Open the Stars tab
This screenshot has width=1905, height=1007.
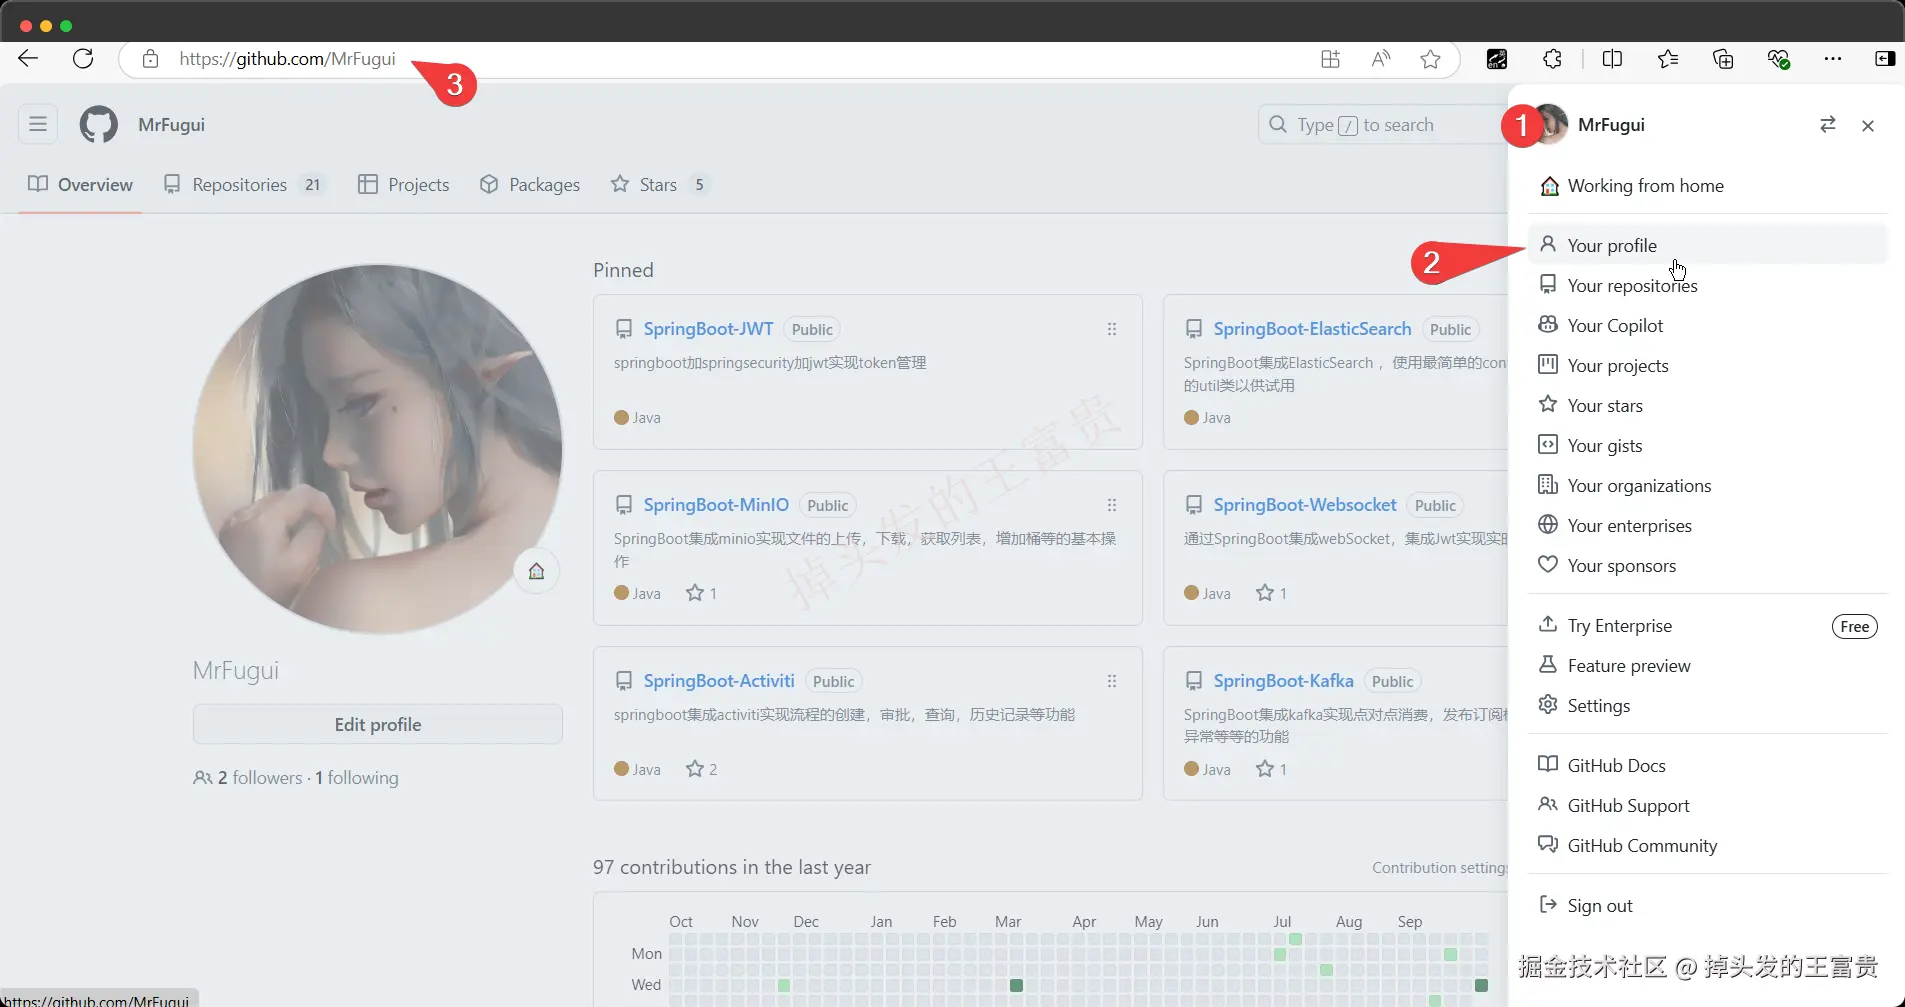(660, 184)
